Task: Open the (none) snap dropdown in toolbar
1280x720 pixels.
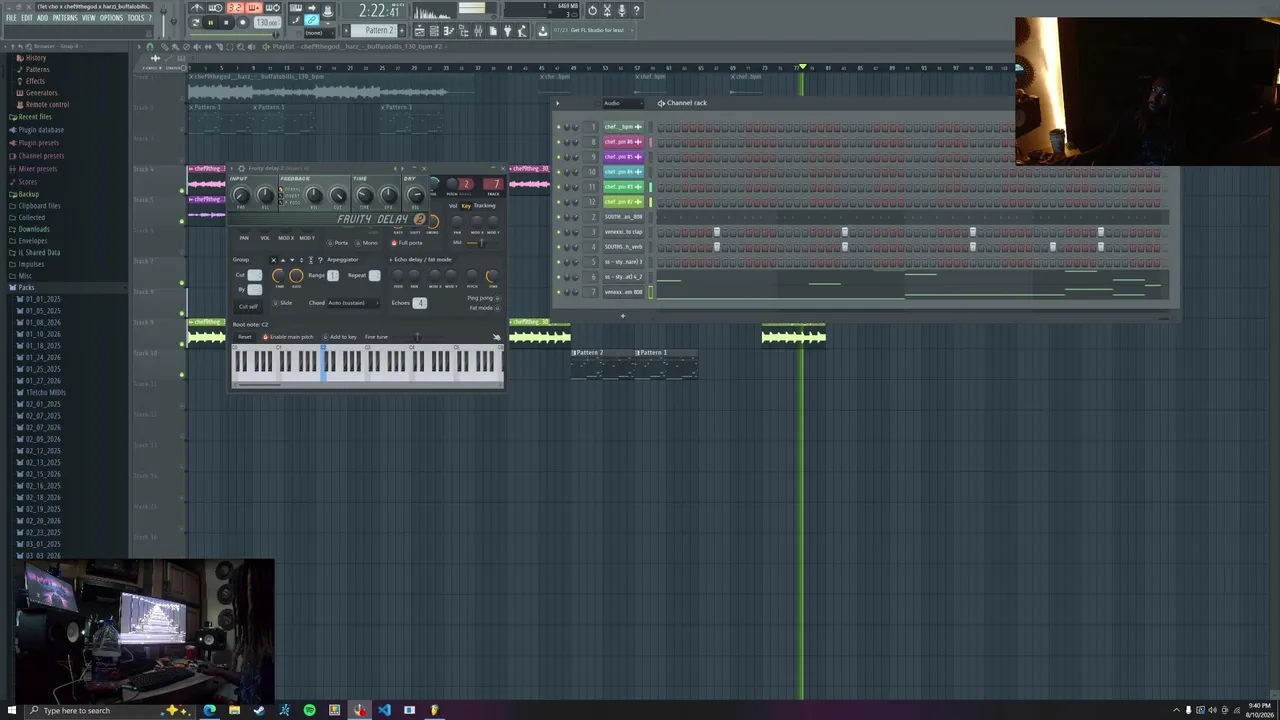Action: pos(319,33)
